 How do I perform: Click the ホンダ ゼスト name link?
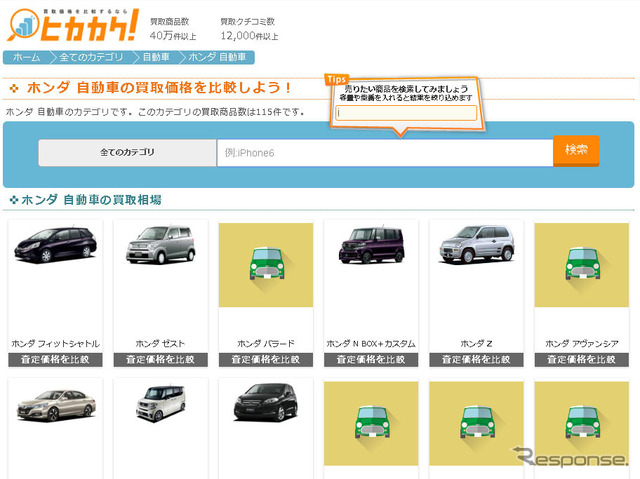pyautogui.click(x=160, y=344)
